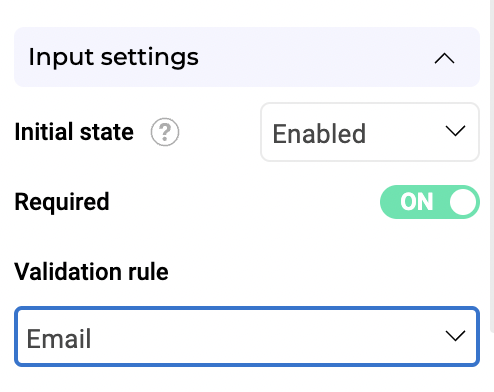The image size is (494, 392).
Task: Open the Enabled initial state dropdown
Action: 370,132
